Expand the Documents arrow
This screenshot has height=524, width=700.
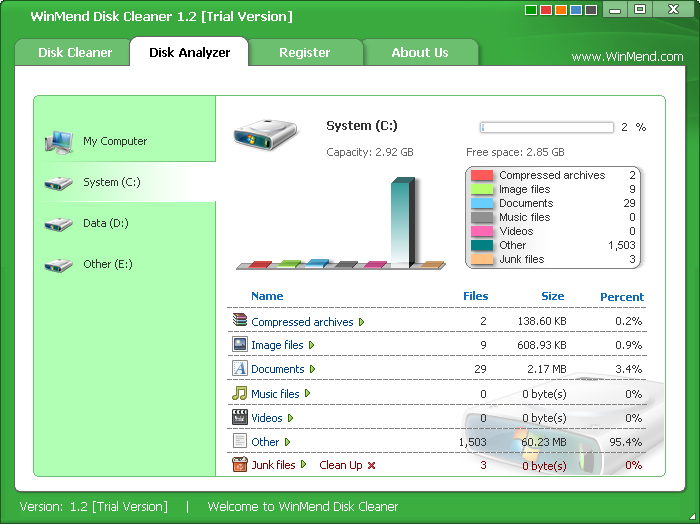[x=312, y=369]
